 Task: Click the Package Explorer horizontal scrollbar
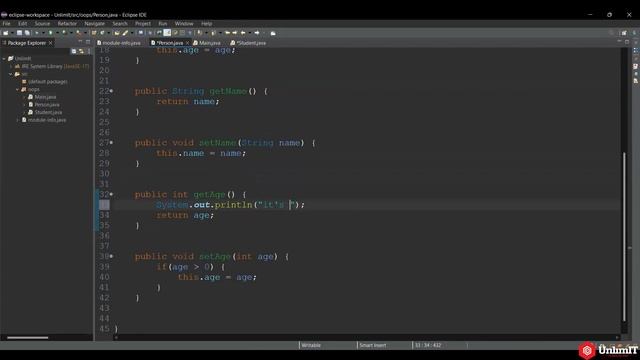(27, 338)
